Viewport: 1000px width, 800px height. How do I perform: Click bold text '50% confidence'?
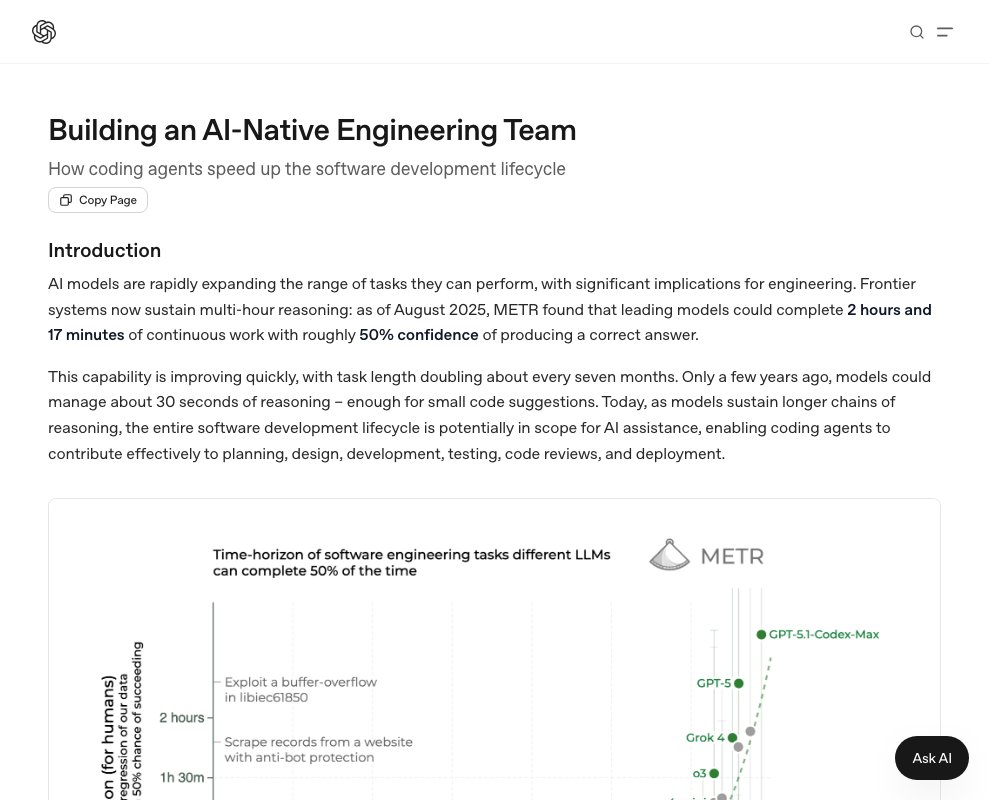pos(418,335)
